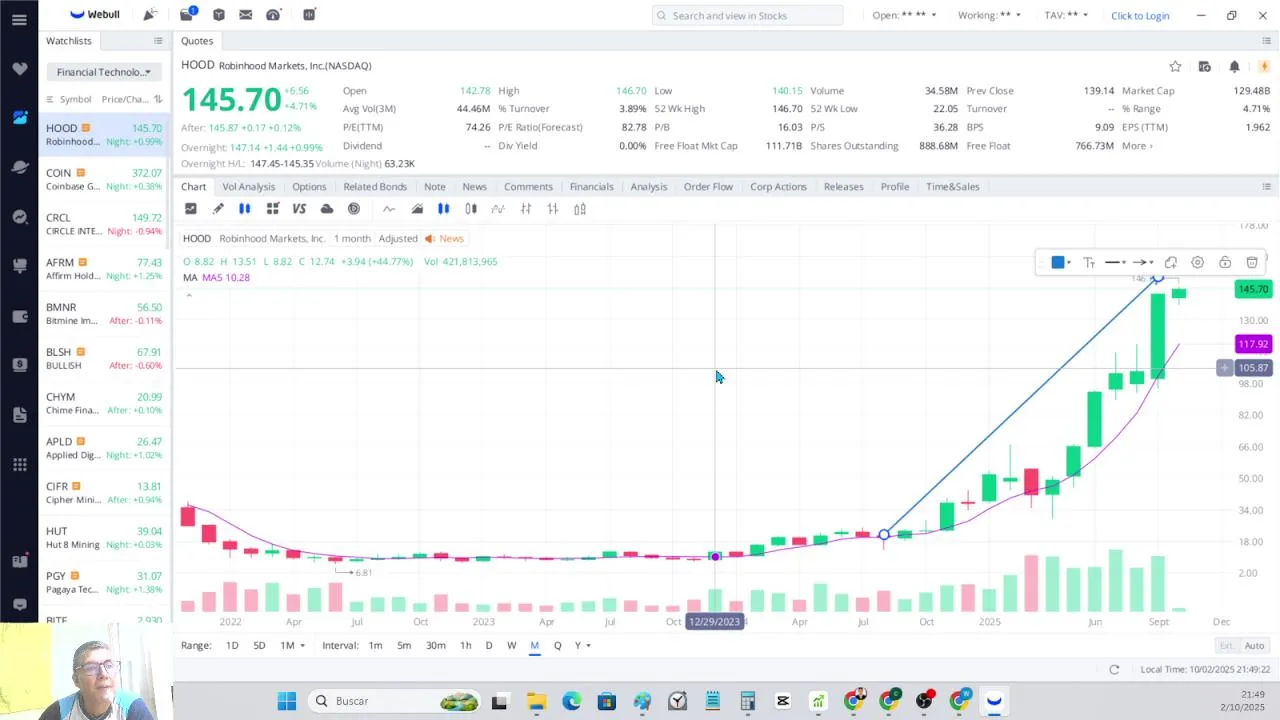
Task: Open the Options tab
Action: pos(309,187)
